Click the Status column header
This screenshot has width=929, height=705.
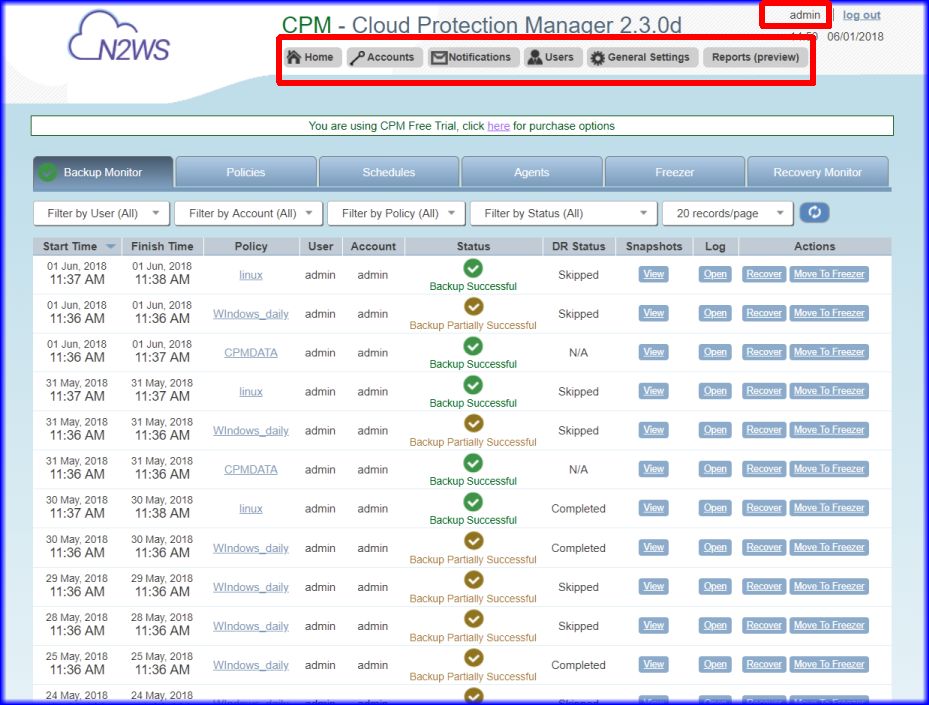point(473,246)
